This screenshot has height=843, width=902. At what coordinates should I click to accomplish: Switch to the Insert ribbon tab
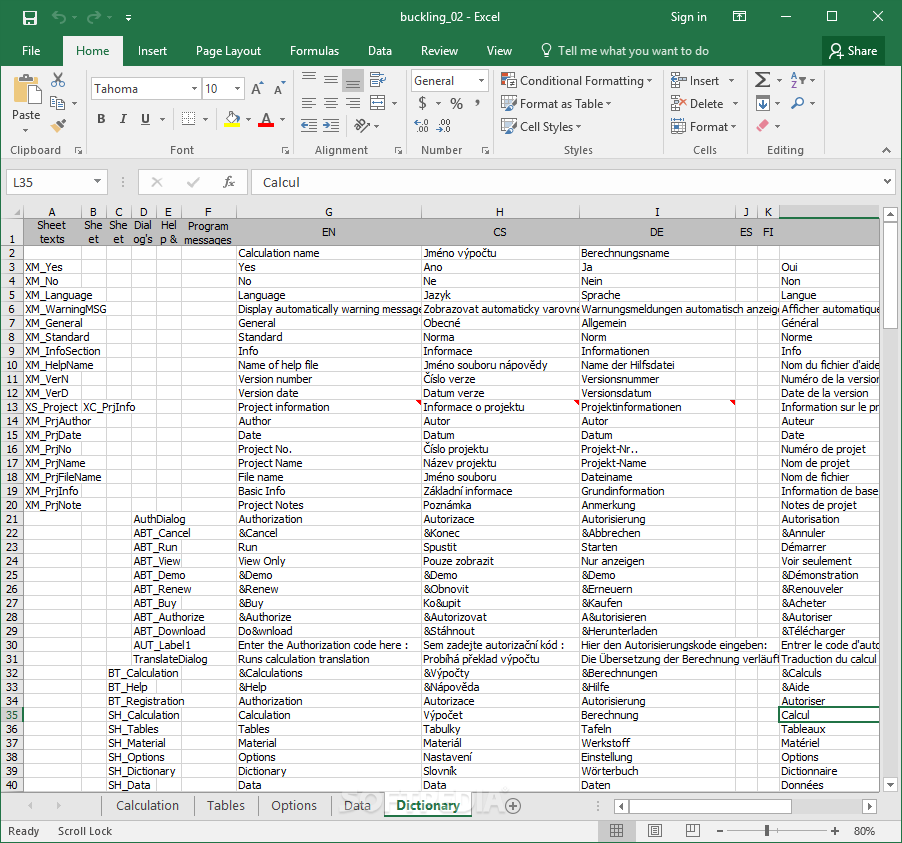152,51
